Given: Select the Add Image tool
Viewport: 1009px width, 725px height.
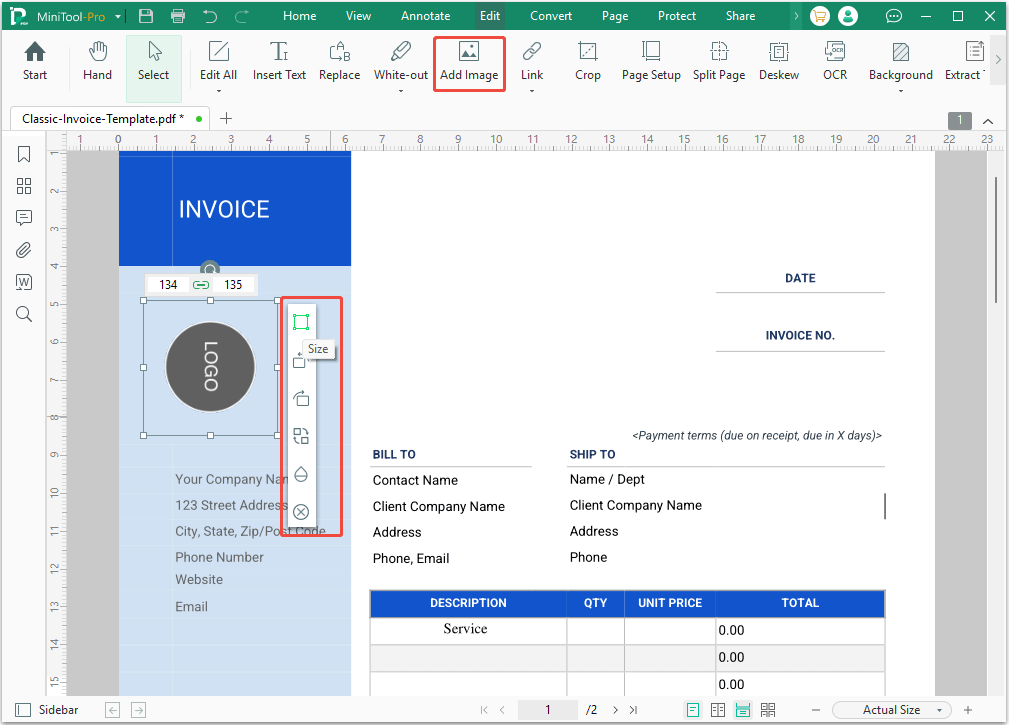Looking at the screenshot, I should point(469,63).
